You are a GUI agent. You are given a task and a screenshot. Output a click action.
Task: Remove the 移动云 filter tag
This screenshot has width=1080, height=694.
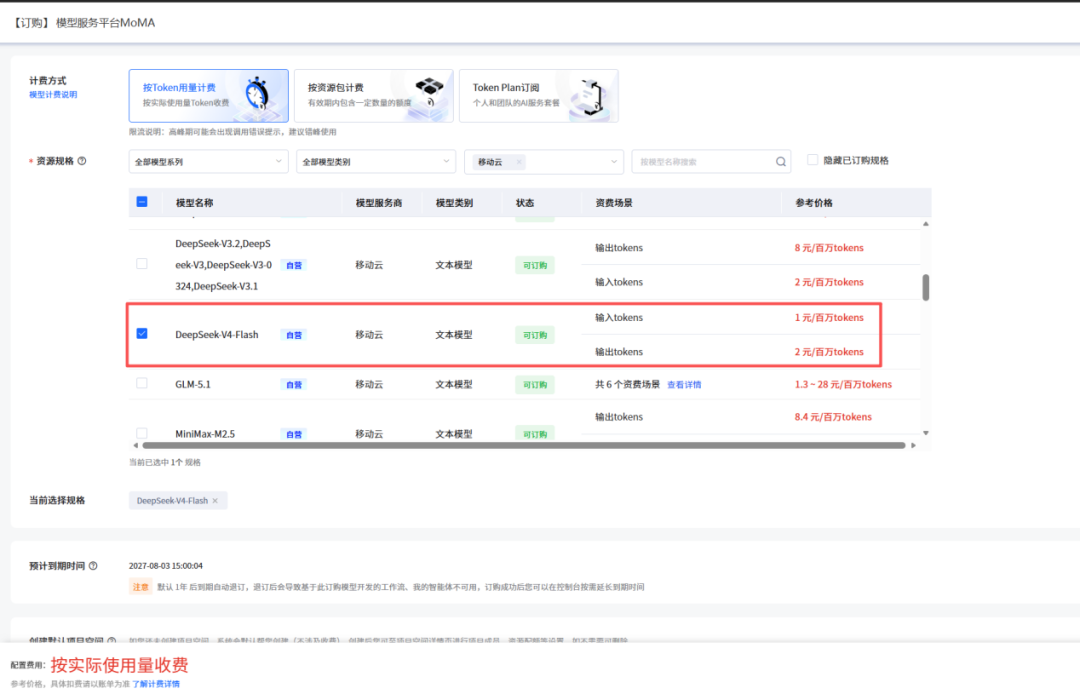coord(519,162)
